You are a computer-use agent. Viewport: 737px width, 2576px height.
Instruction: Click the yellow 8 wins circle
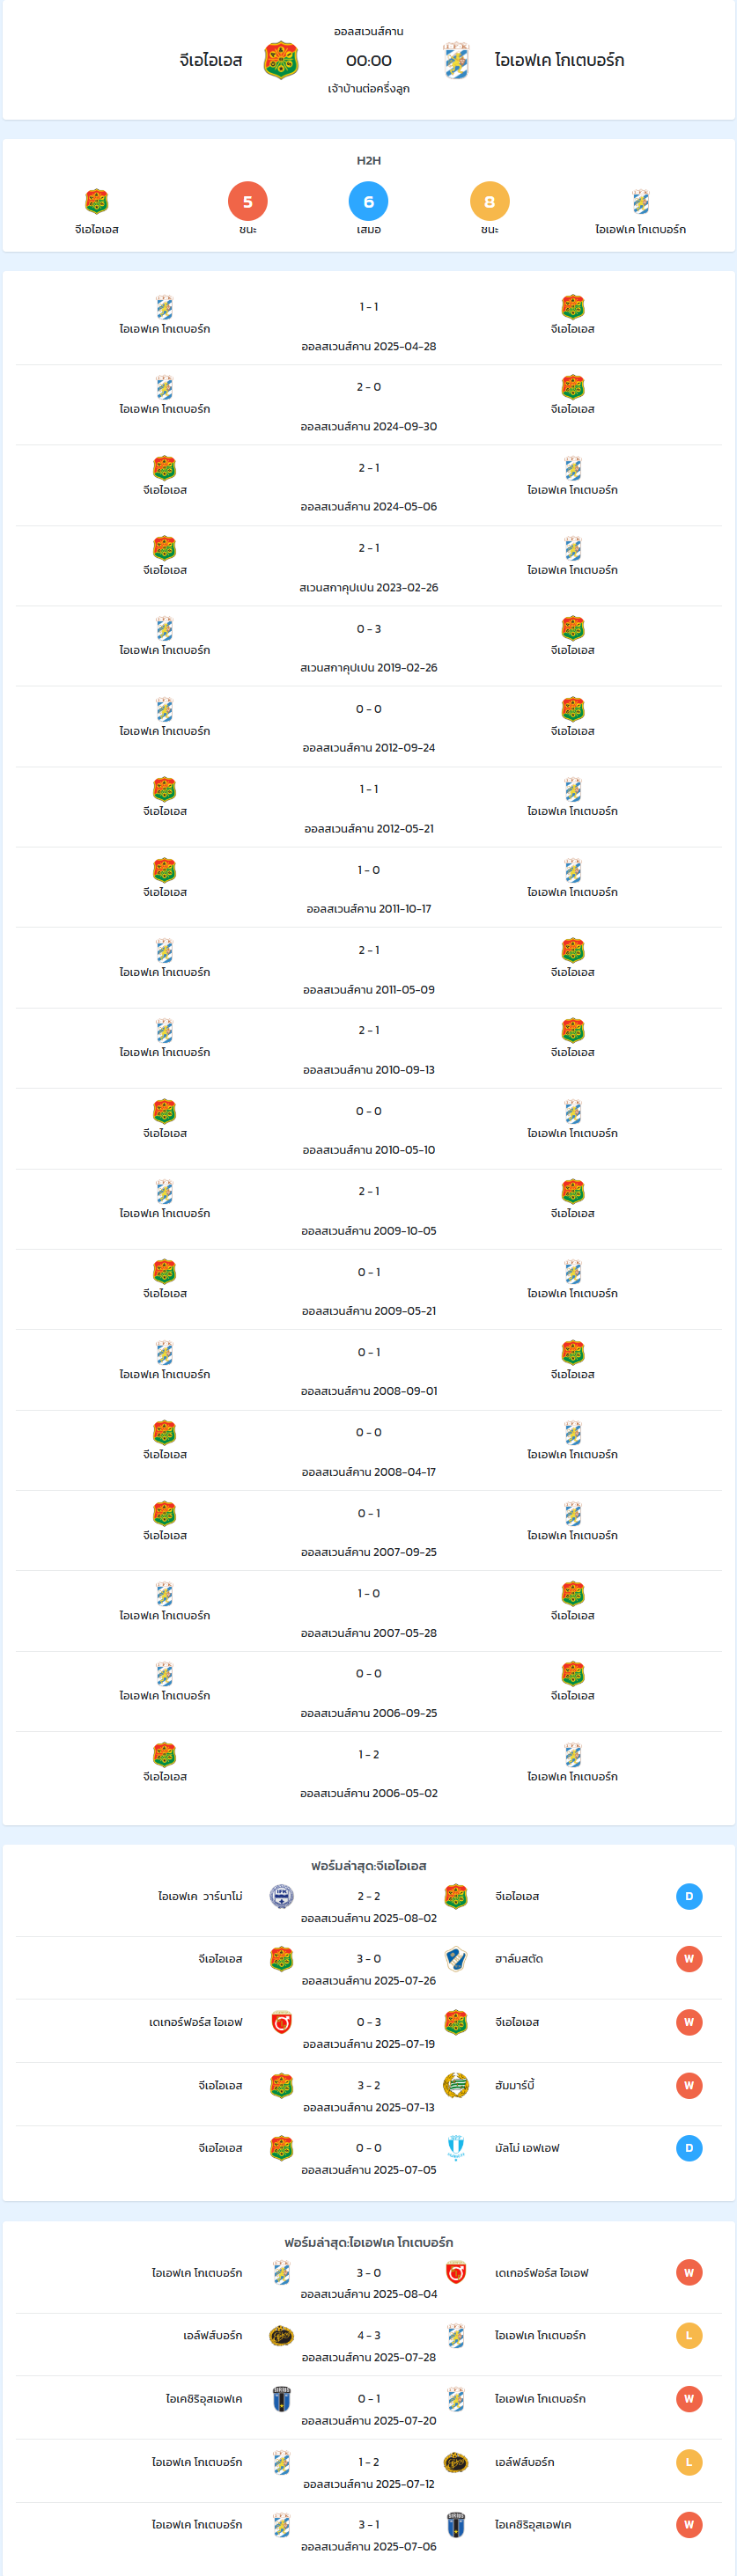point(490,201)
